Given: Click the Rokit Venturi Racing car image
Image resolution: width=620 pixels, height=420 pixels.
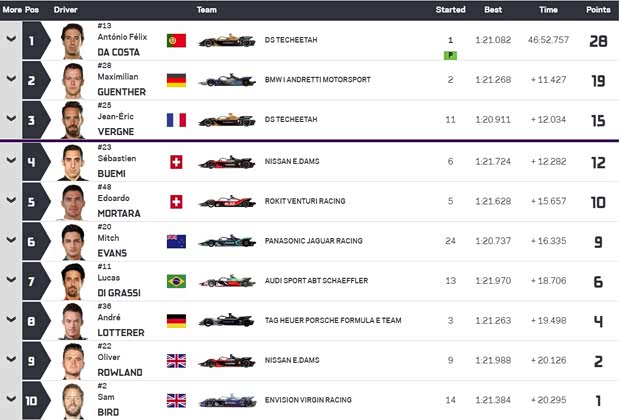Looking at the screenshot, I should point(227,201).
